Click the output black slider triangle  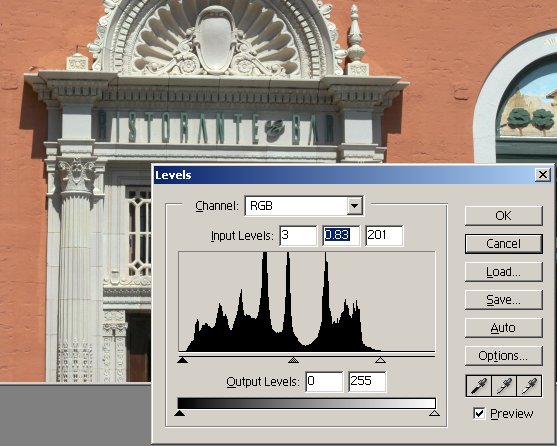coord(179,413)
